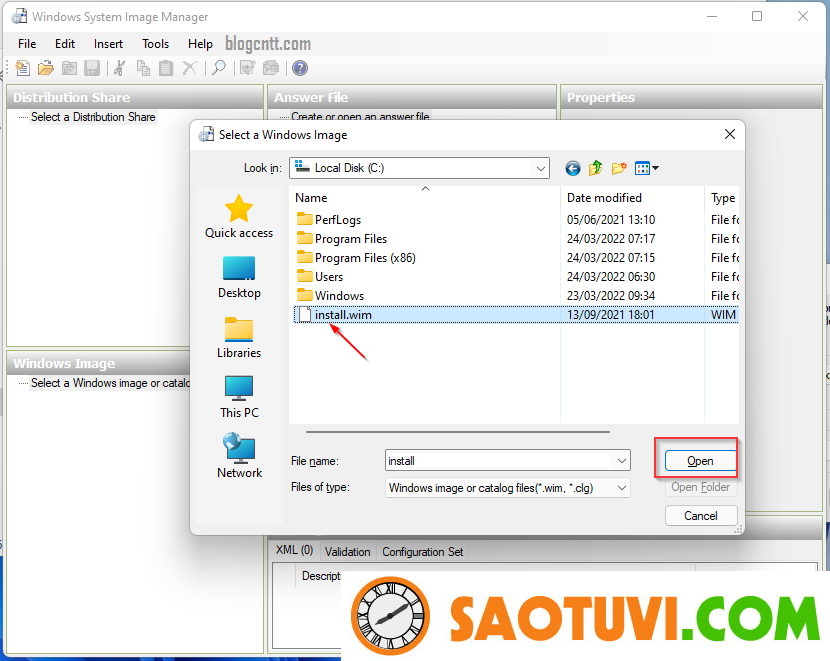This screenshot has width=830, height=661.
Task: Select Libraries in the places bar
Action: 239,338
